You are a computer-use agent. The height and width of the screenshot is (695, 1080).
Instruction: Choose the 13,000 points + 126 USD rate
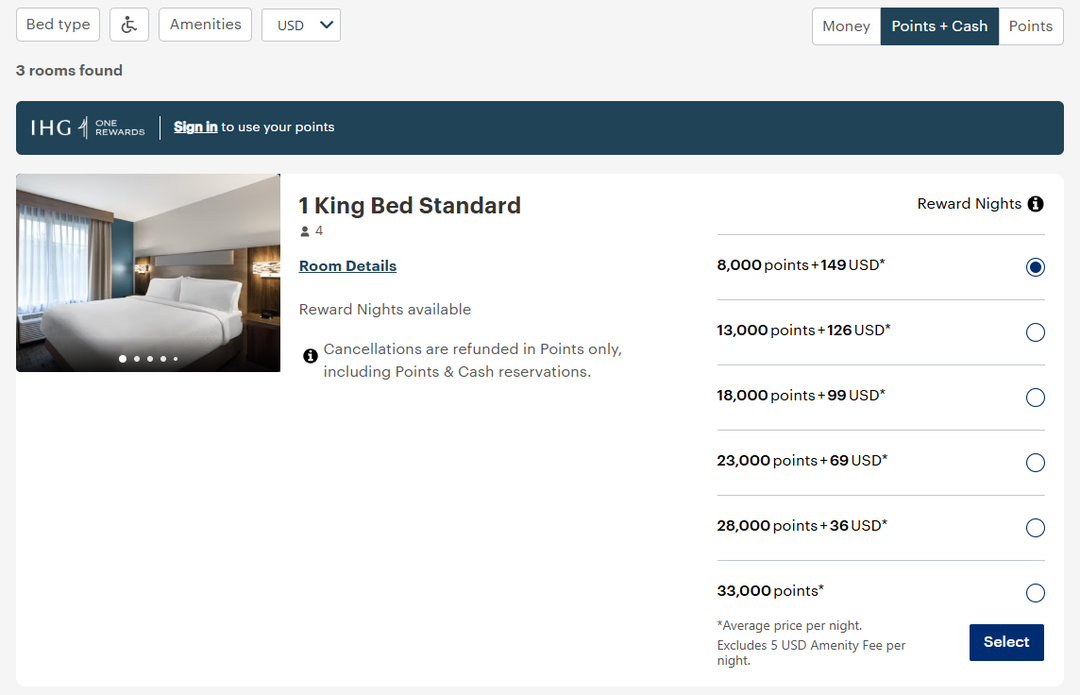[1035, 332]
